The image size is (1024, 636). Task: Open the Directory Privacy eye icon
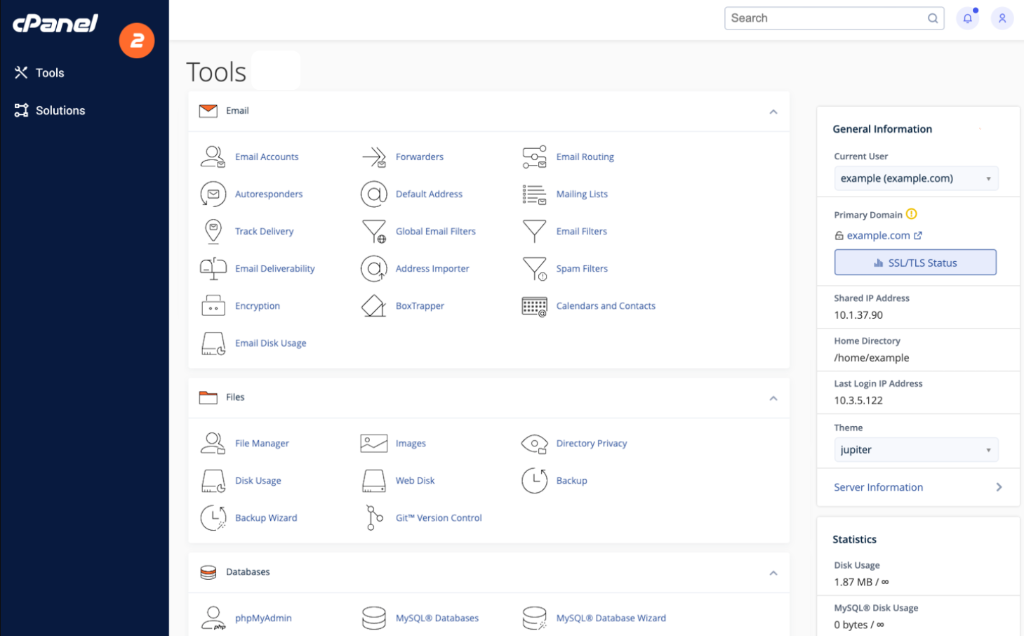[534, 443]
